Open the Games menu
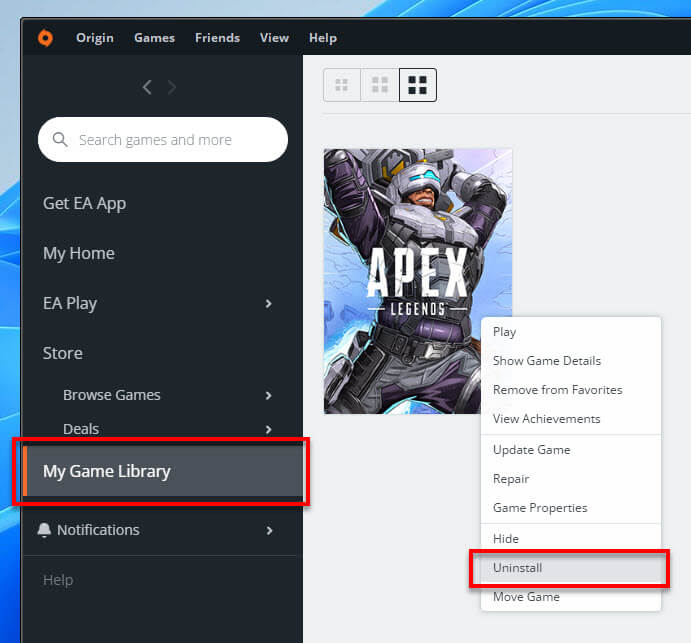The width and height of the screenshot is (691, 643). (154, 38)
